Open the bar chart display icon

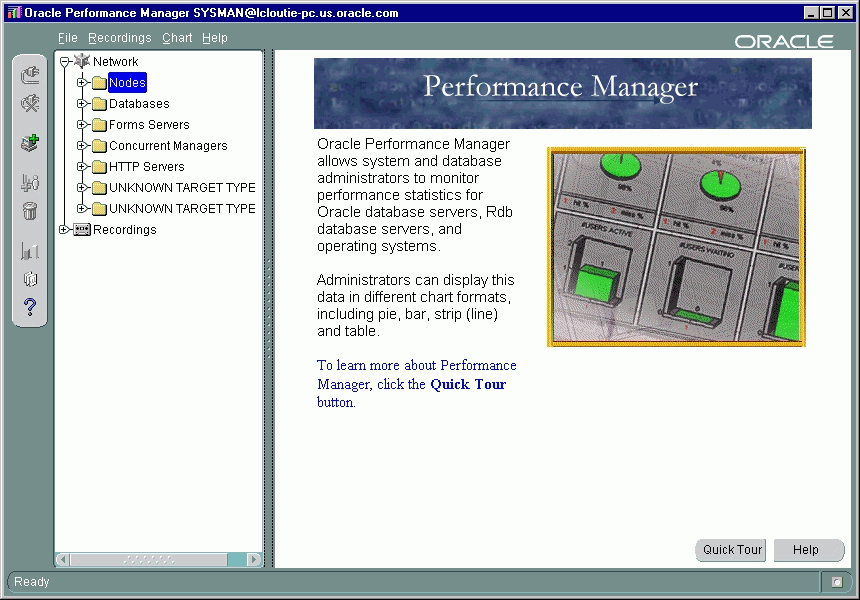[x=29, y=249]
